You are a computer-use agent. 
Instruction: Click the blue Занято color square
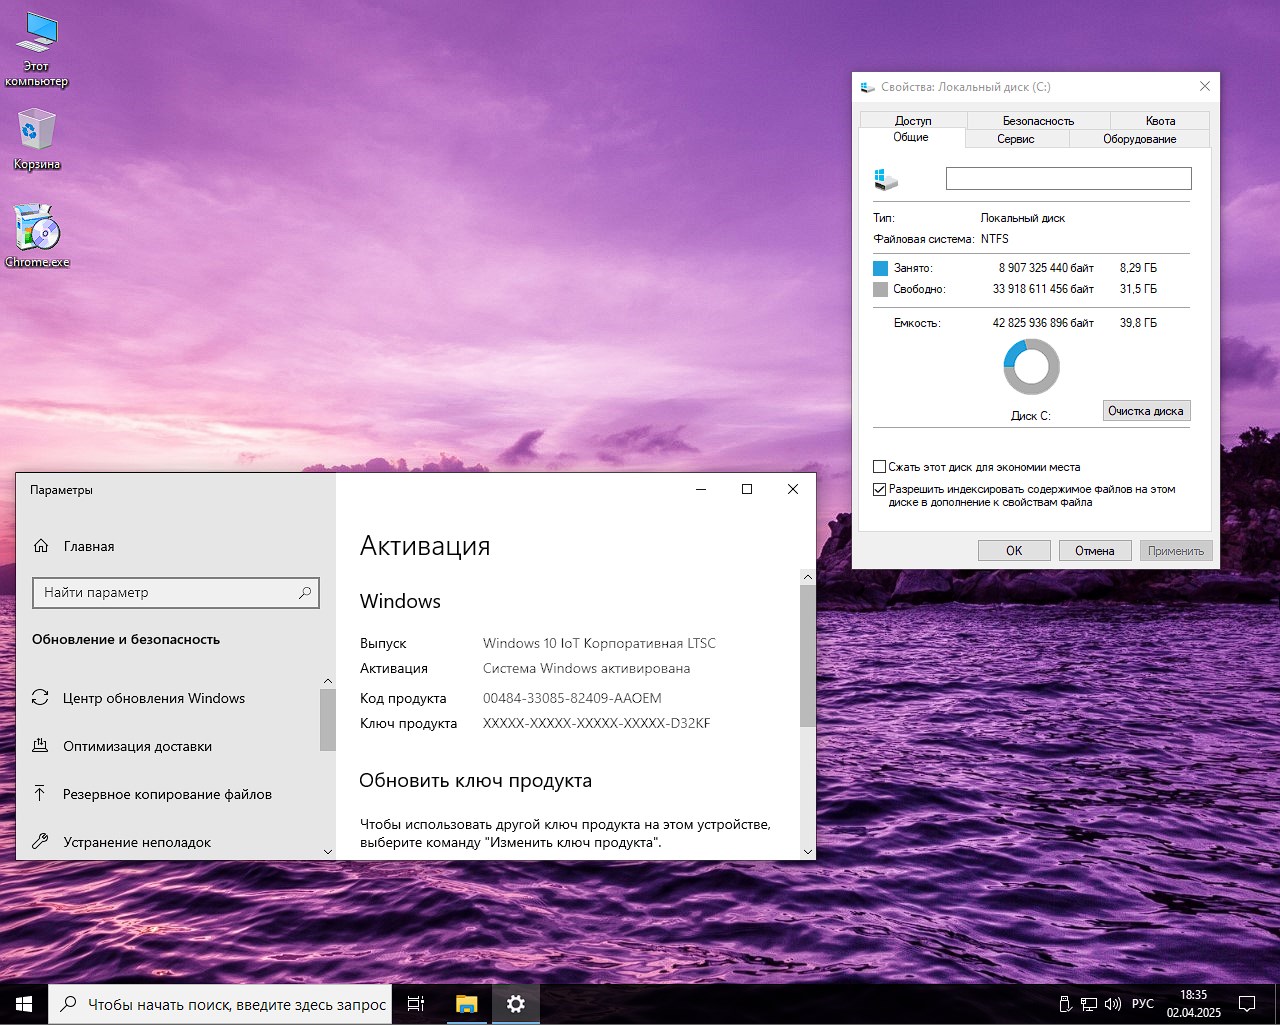(880, 268)
